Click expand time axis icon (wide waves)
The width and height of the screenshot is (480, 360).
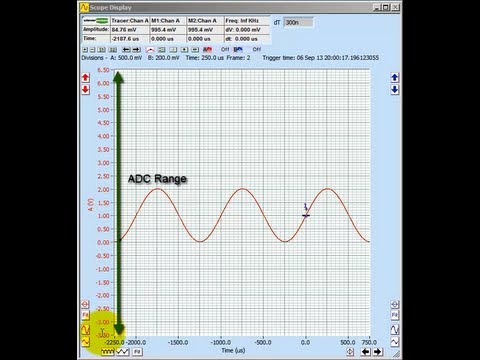123,351
